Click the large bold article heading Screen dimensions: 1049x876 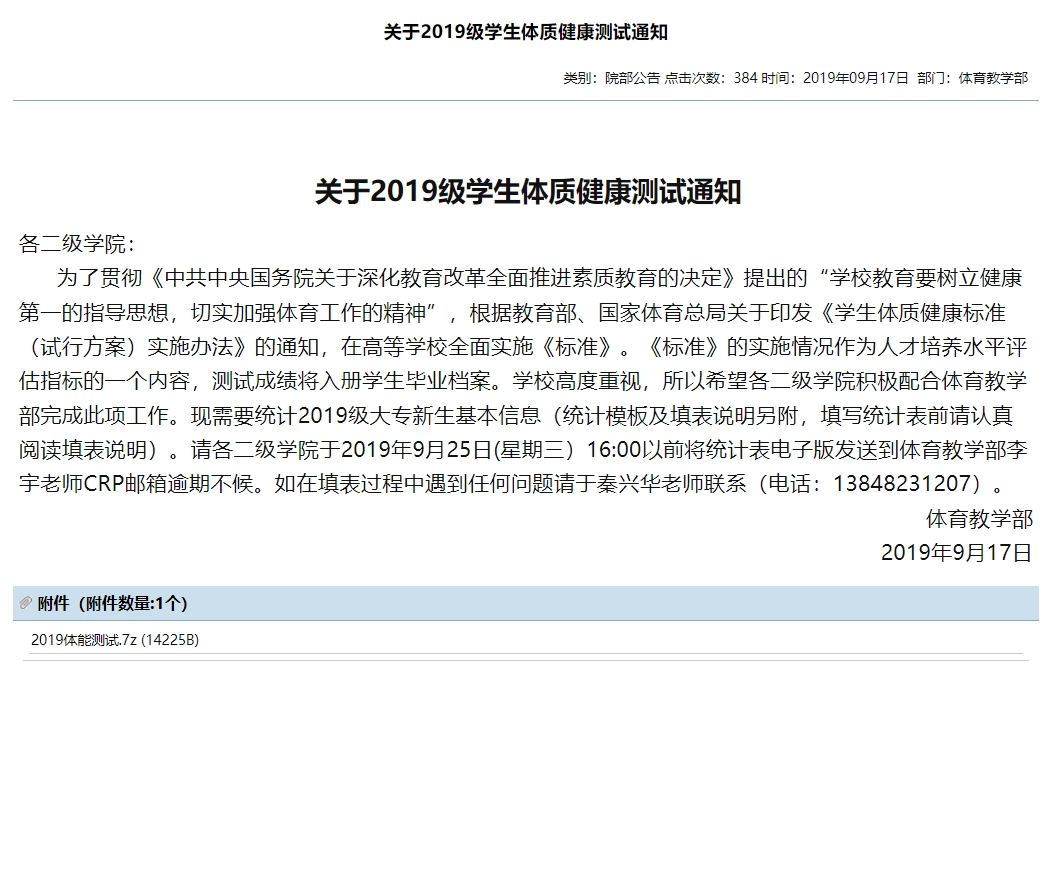click(x=528, y=191)
